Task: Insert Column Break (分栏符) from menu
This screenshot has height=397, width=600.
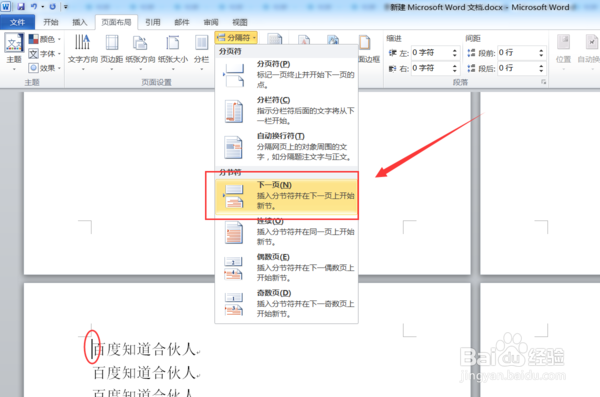Action: point(287,110)
